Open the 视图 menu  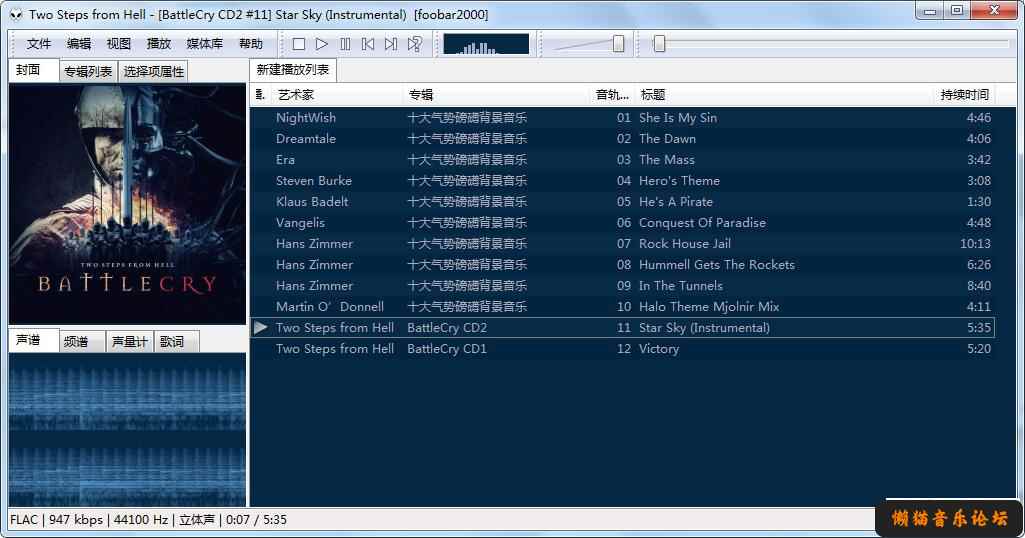coord(118,44)
